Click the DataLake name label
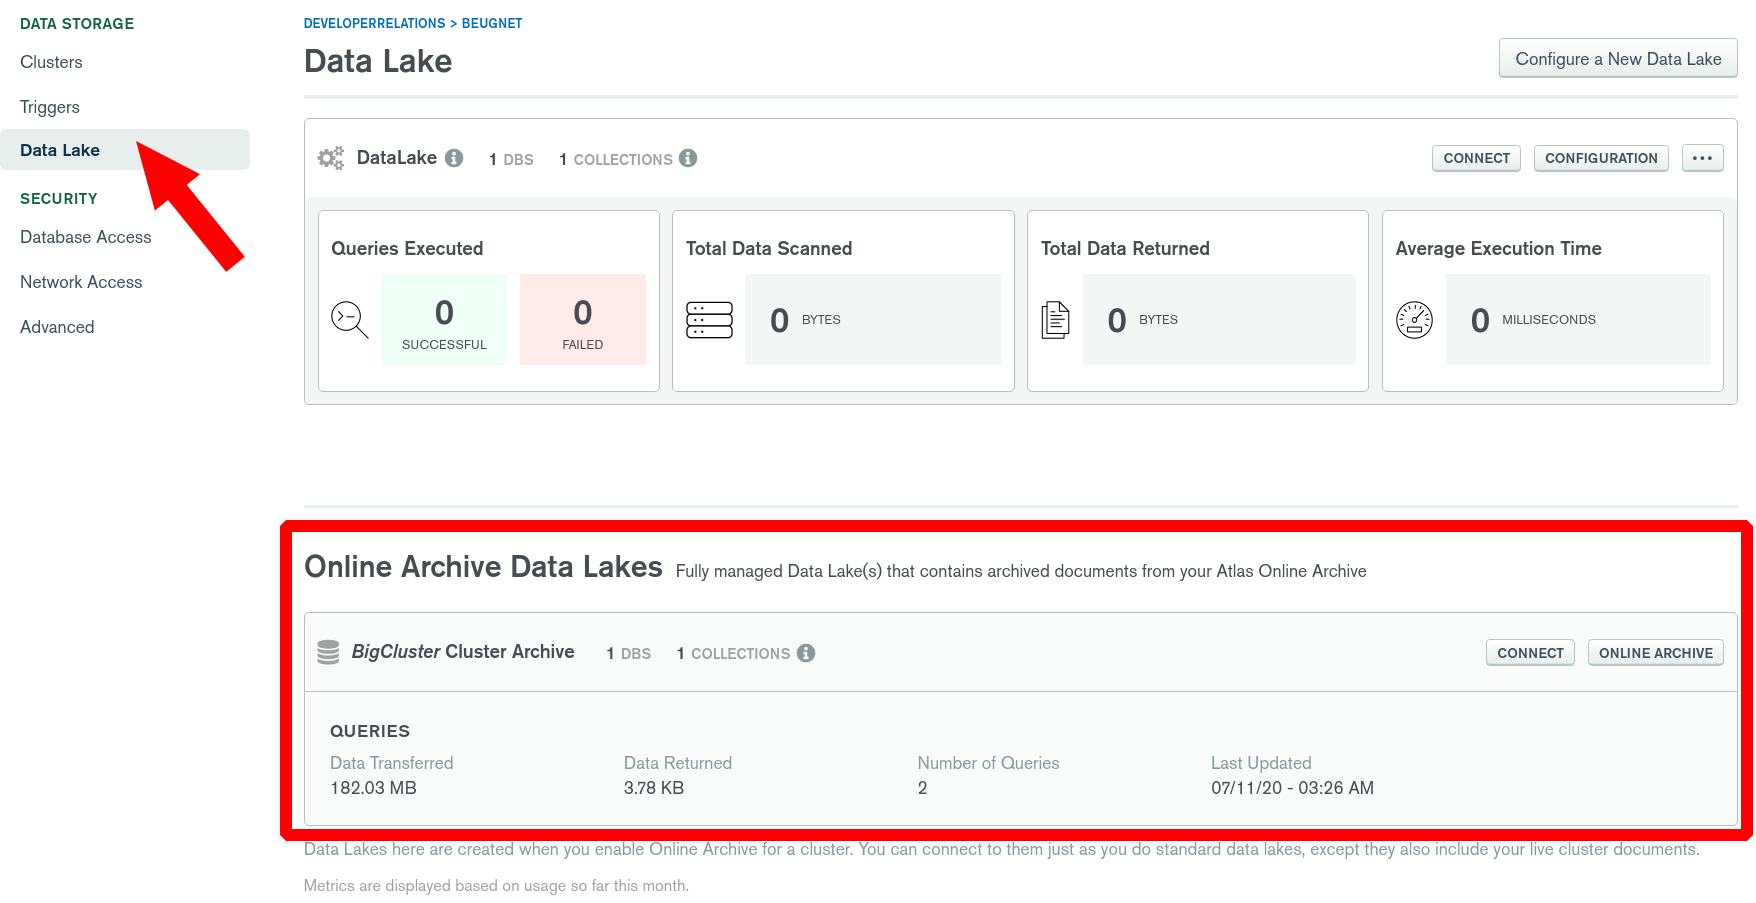This screenshot has height=903, width=1756. (397, 158)
